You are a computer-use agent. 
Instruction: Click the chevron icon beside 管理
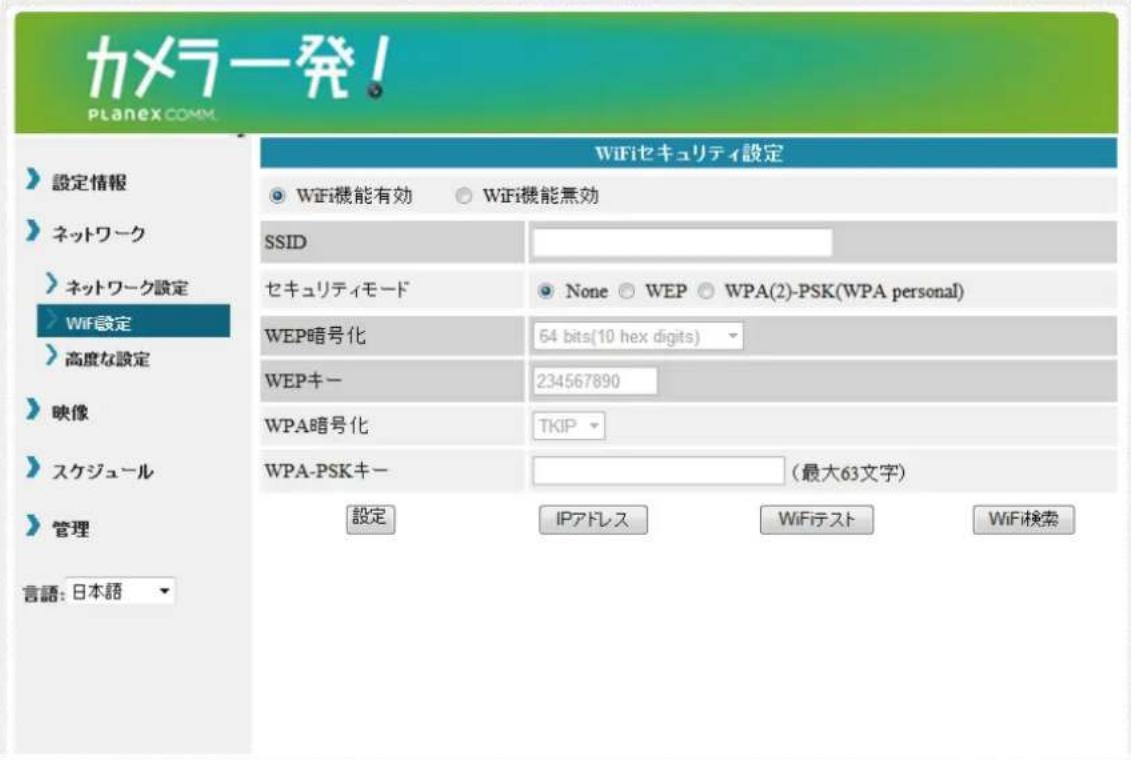(32, 525)
